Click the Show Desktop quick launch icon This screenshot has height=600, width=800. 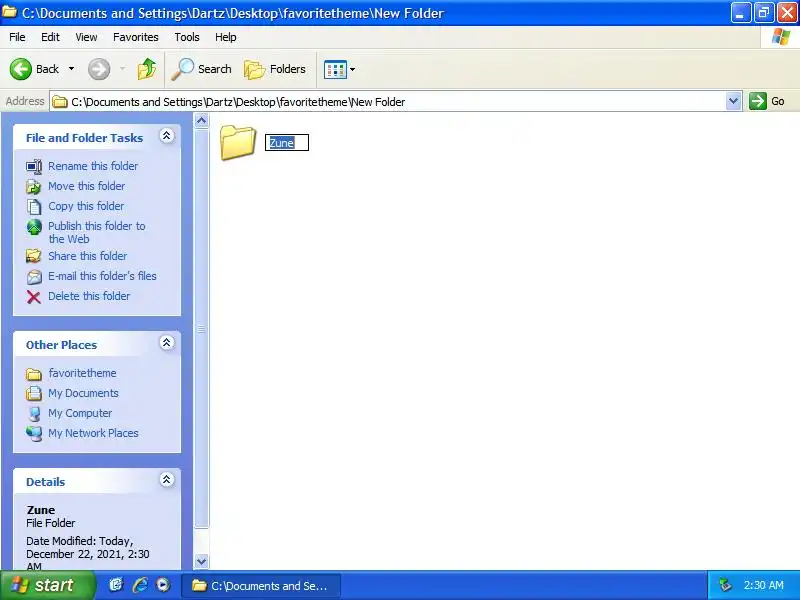click(x=116, y=585)
